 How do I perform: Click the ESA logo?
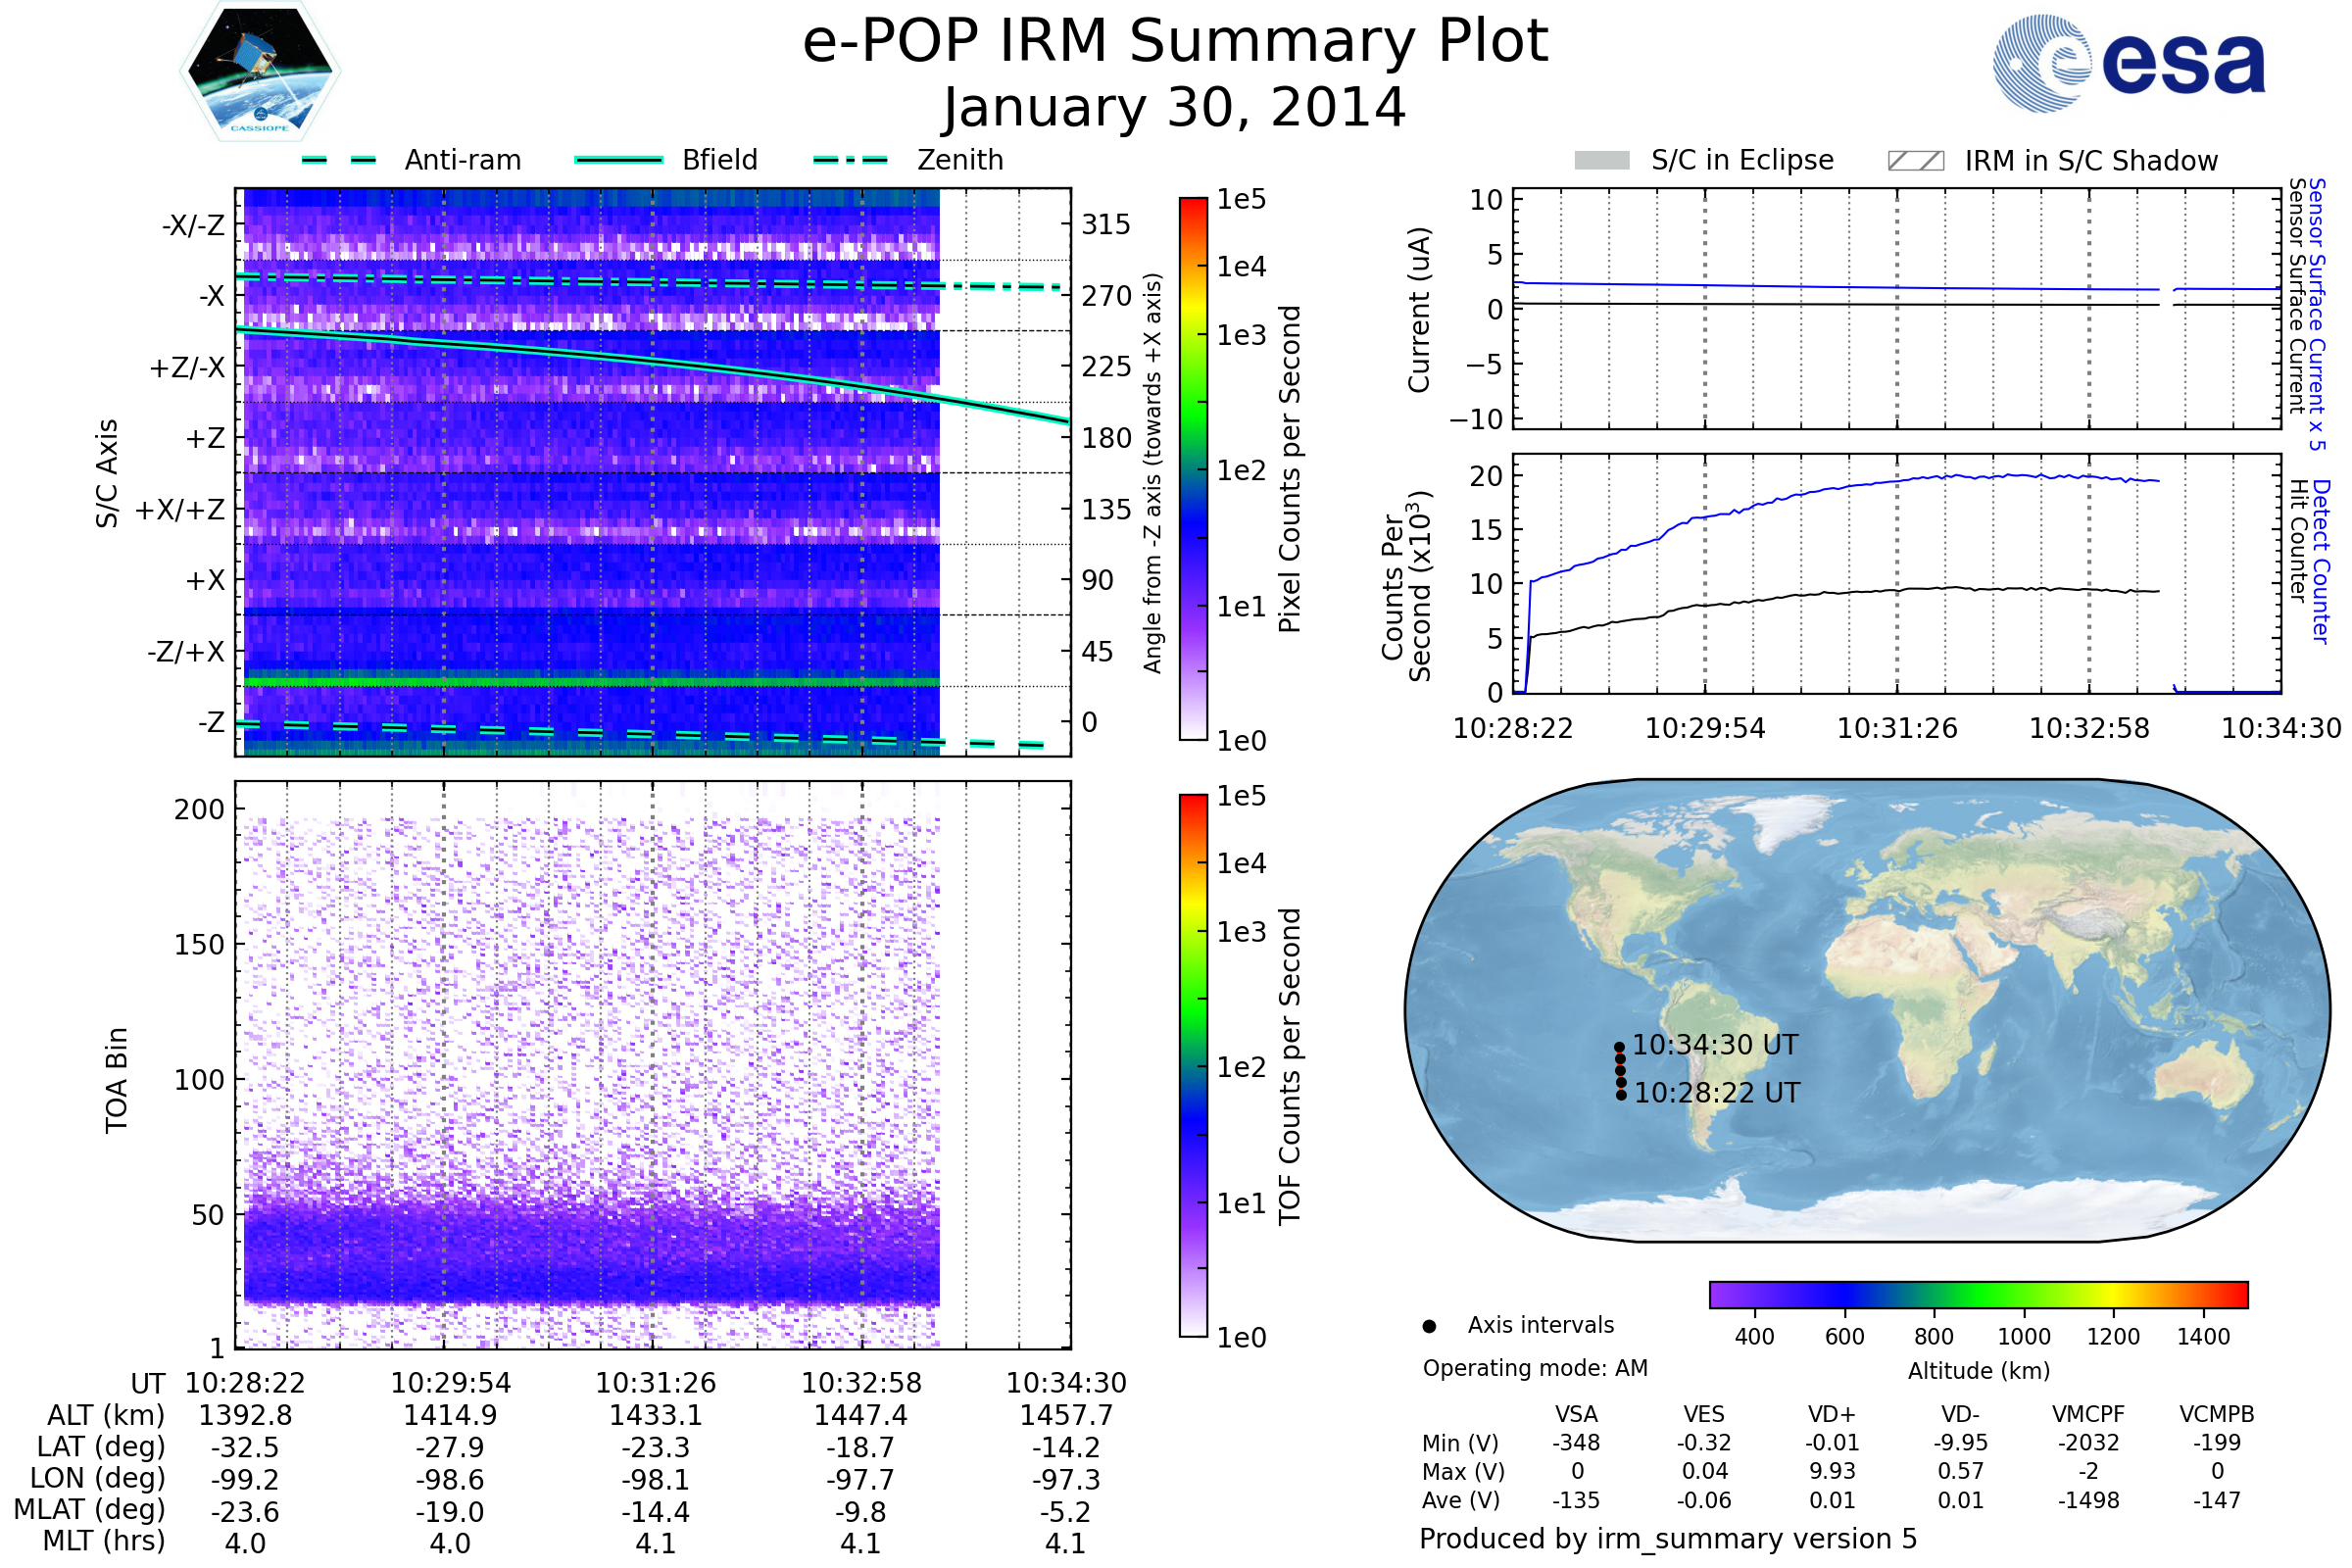pyautogui.click(x=2130, y=64)
